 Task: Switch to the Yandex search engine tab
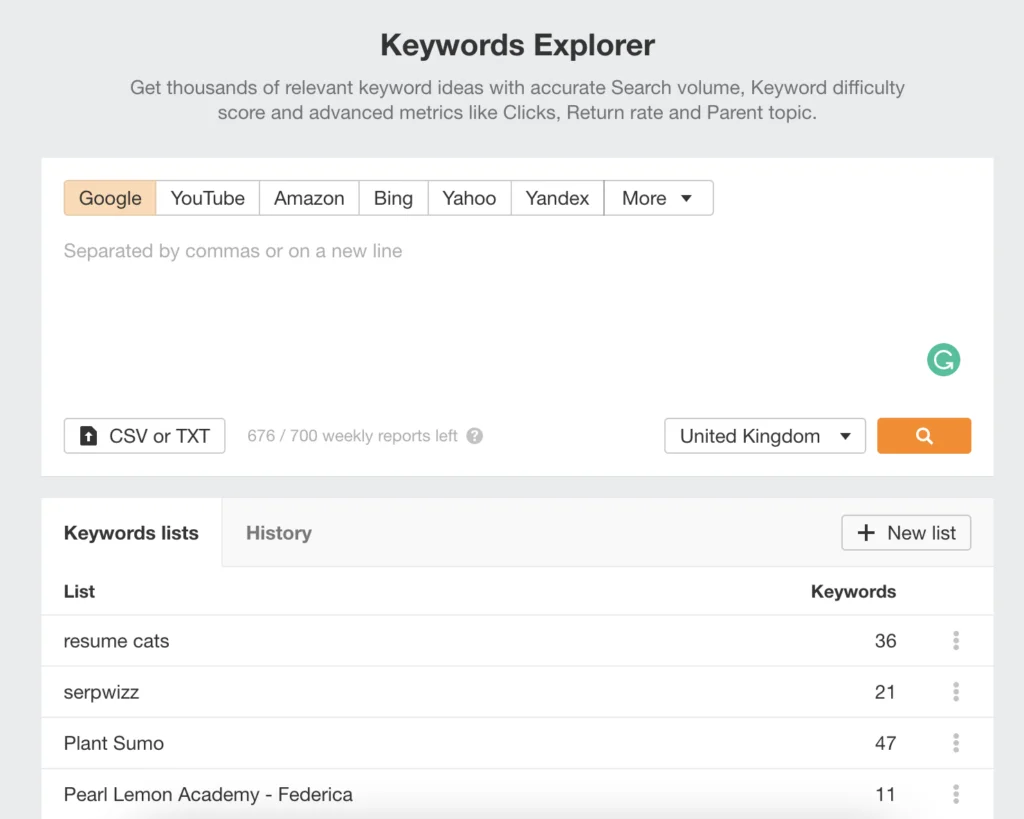coord(557,198)
